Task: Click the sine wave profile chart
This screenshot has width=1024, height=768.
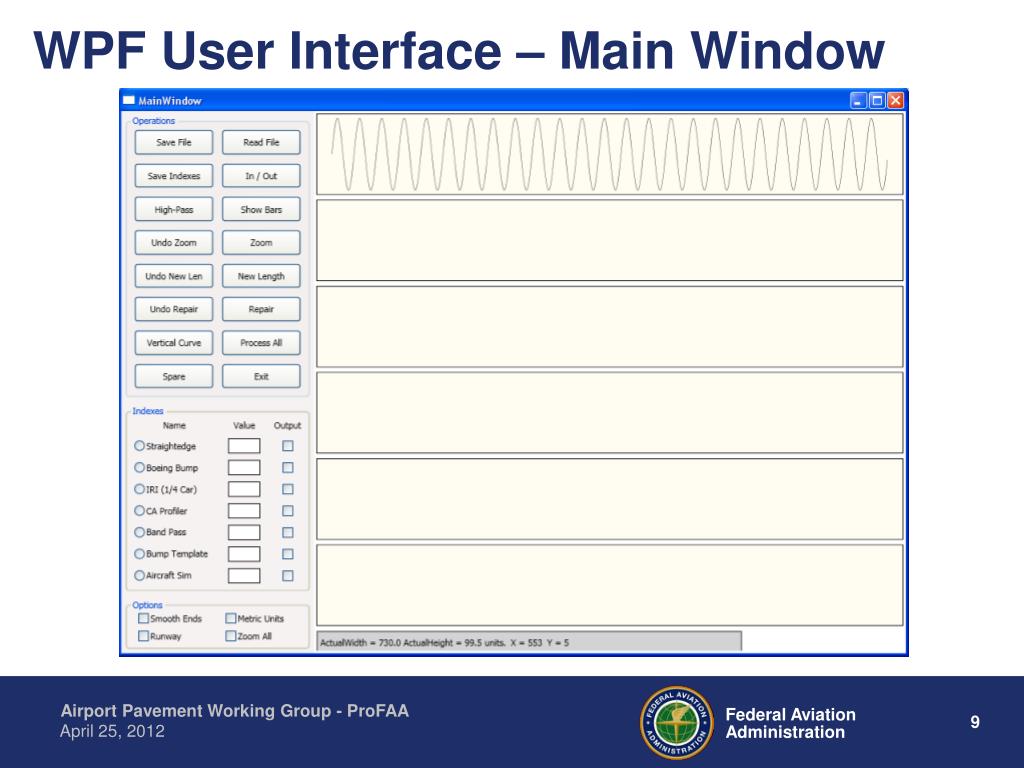Action: click(610, 154)
